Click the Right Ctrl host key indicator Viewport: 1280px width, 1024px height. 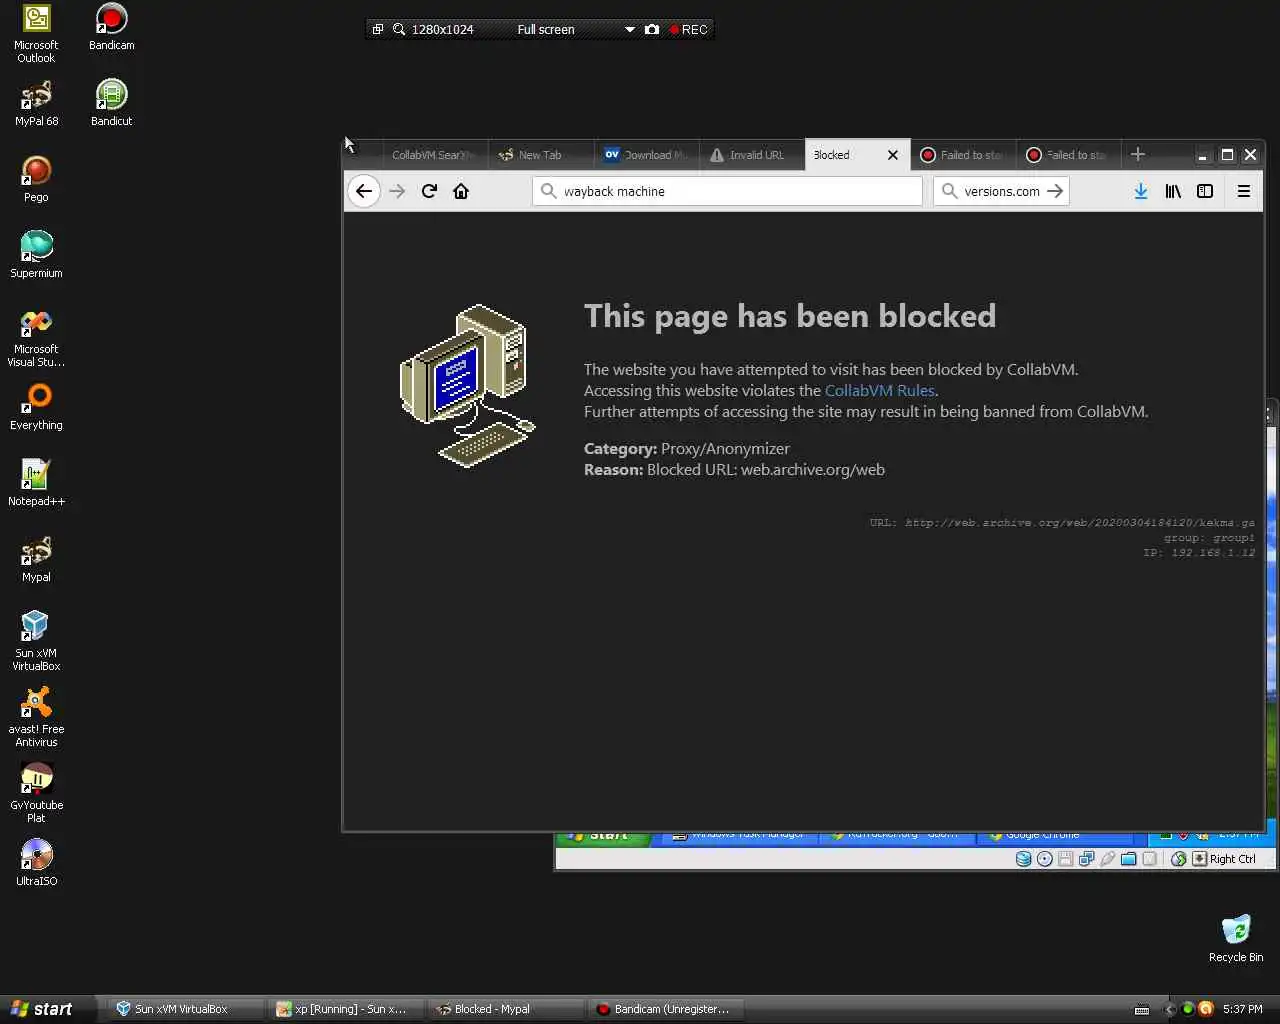coord(1225,859)
